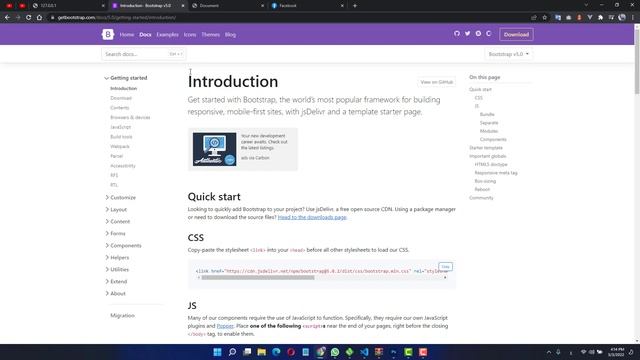Open Browsers & devices in sidebar

[x=130, y=118]
